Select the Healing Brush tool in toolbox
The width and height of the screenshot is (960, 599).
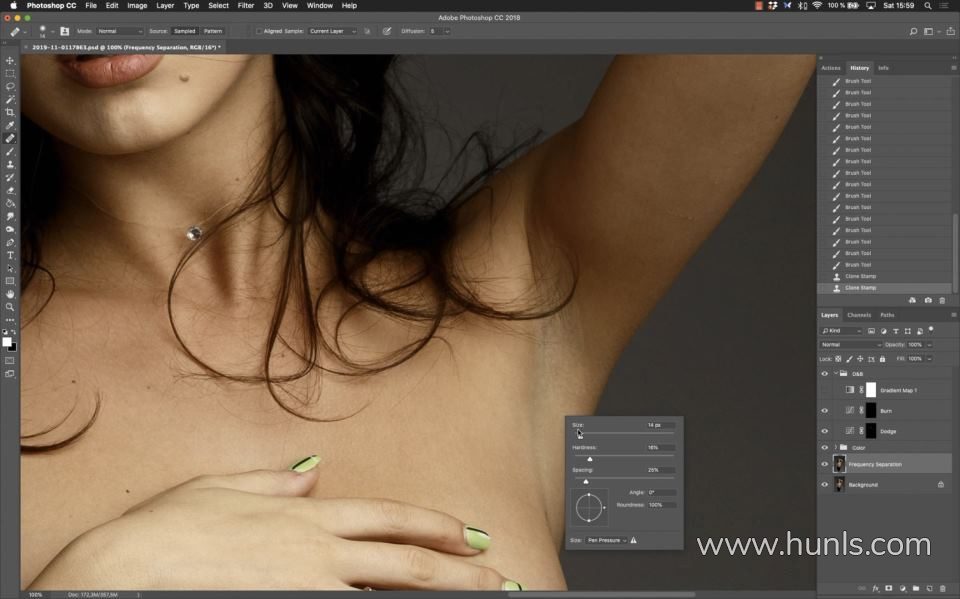tap(10, 138)
